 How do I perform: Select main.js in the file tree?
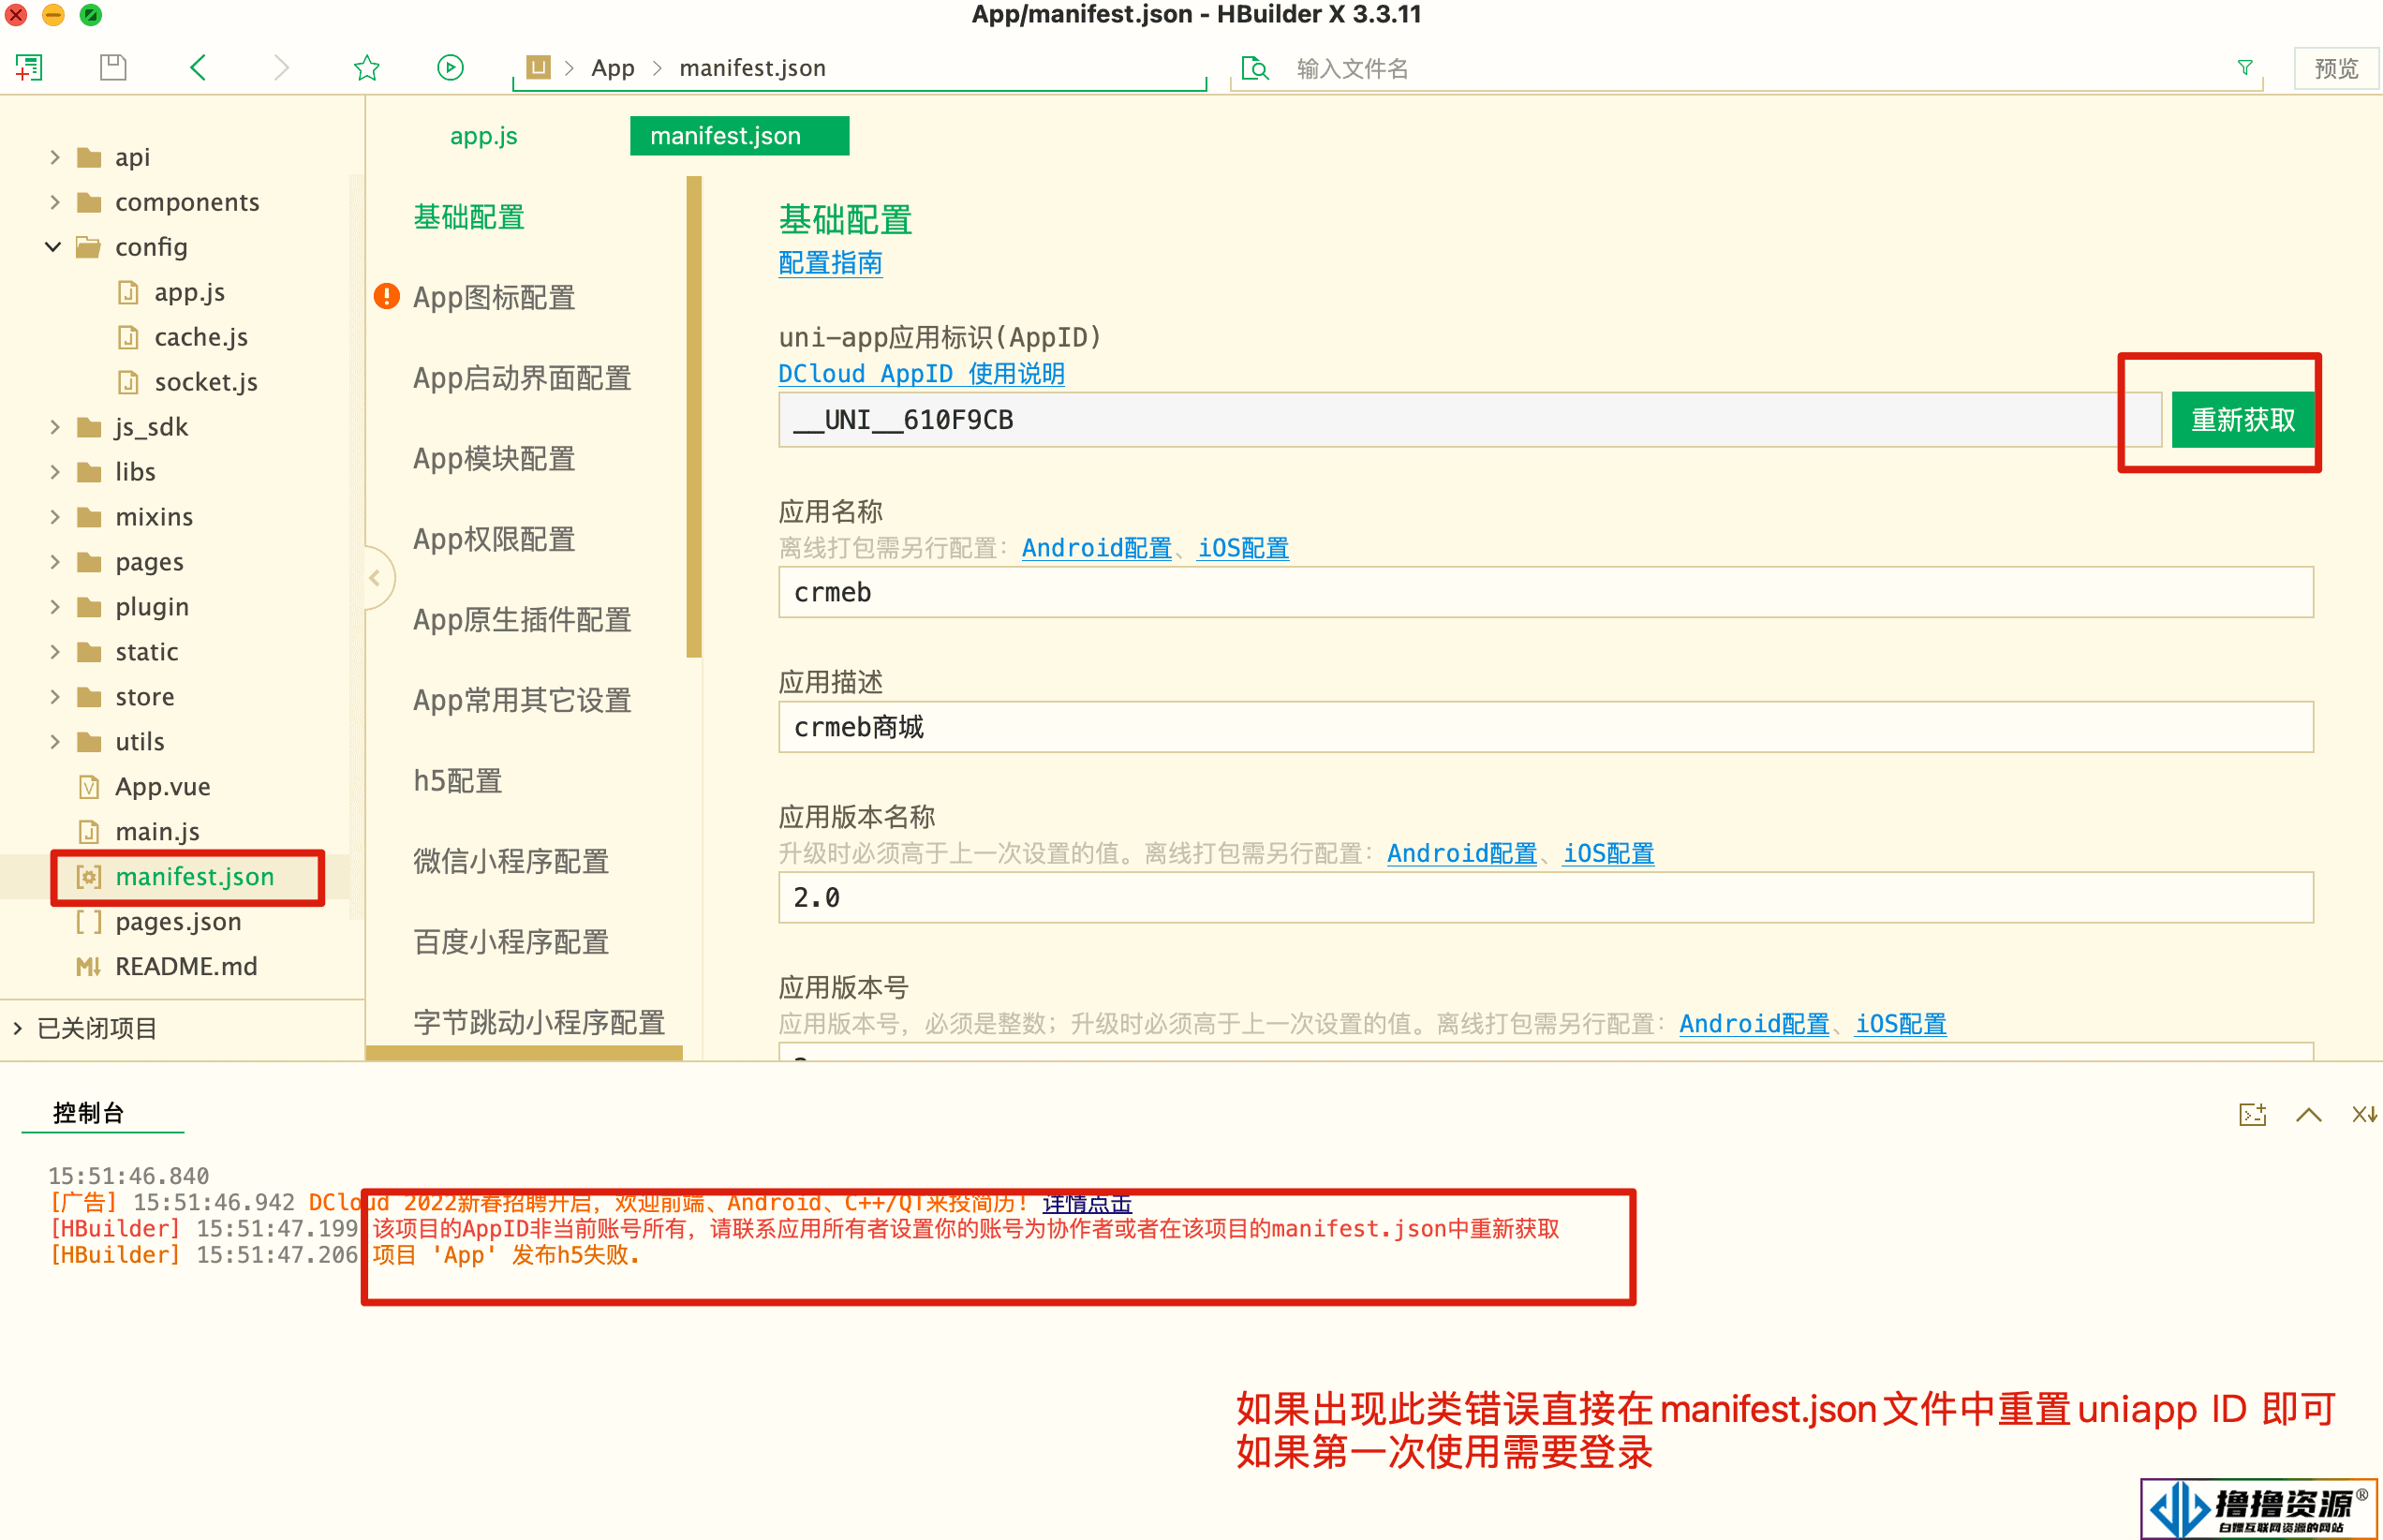click(x=157, y=832)
